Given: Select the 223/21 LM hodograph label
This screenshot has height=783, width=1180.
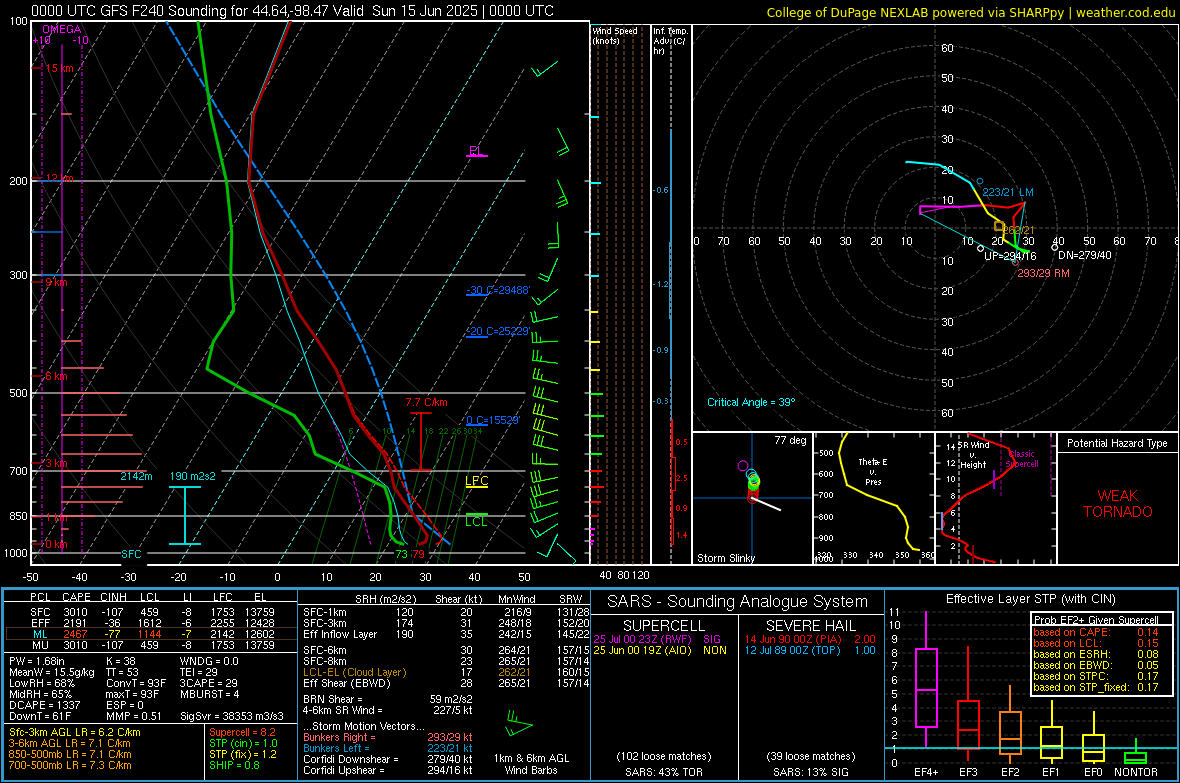Looking at the screenshot, I should [x=1008, y=193].
